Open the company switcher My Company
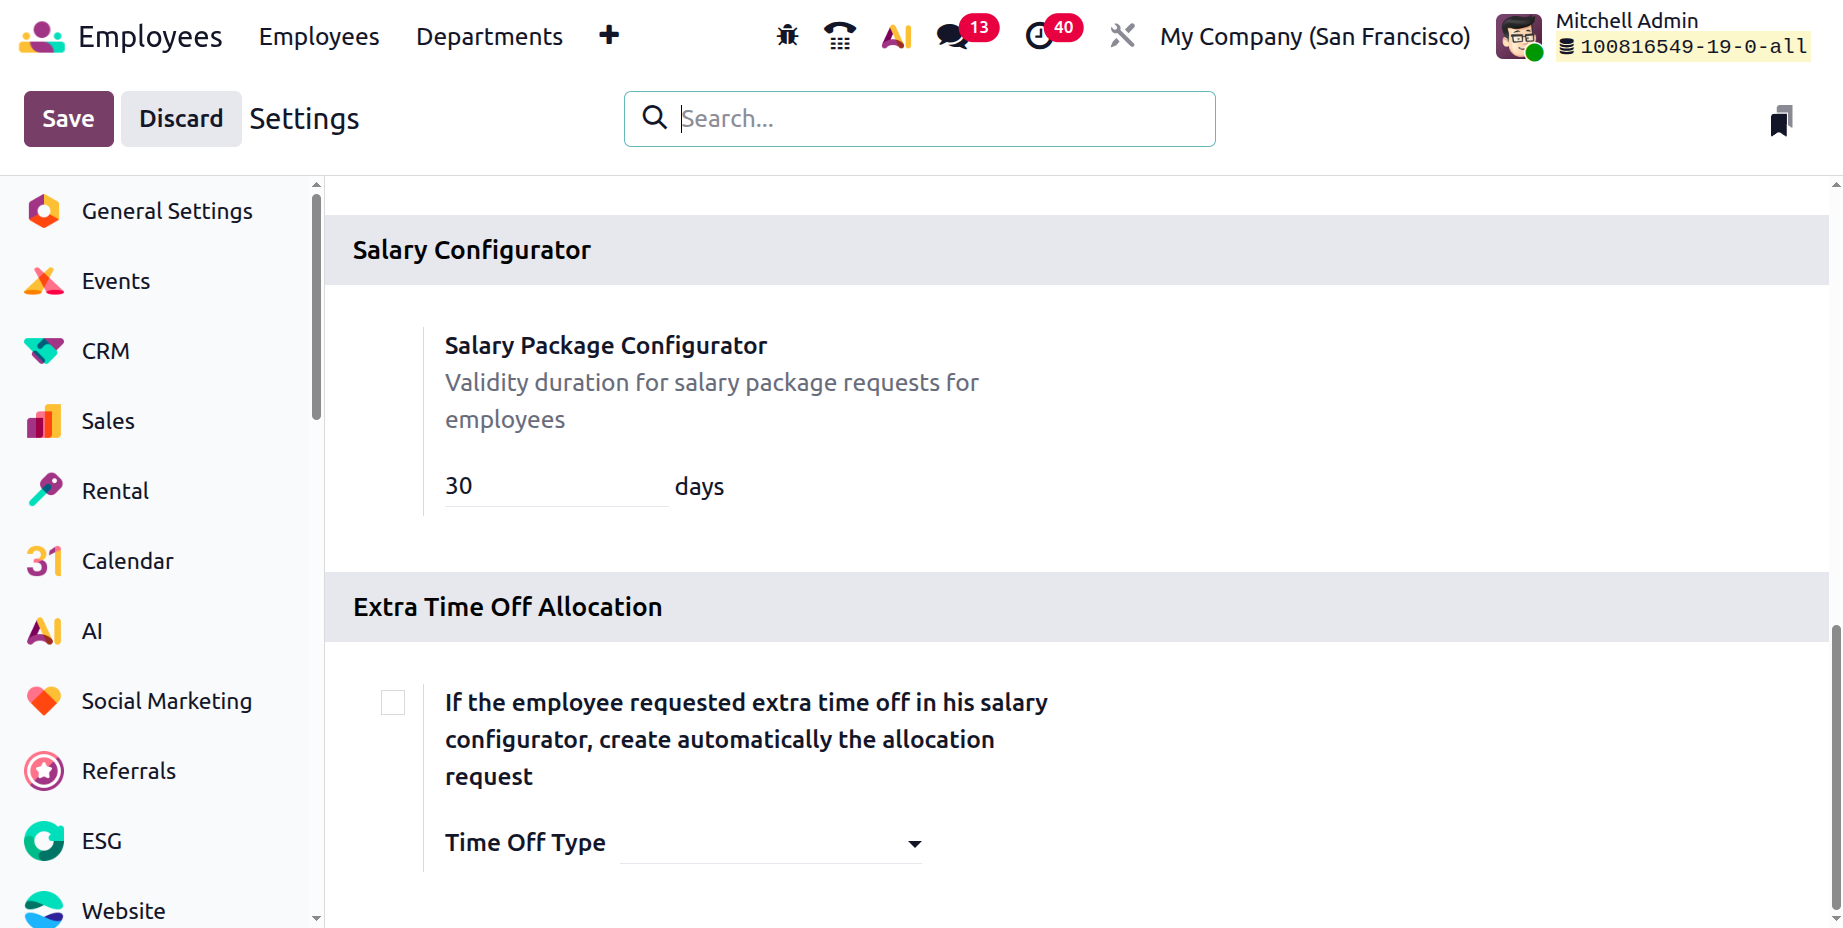The height and width of the screenshot is (928, 1843). pos(1315,36)
